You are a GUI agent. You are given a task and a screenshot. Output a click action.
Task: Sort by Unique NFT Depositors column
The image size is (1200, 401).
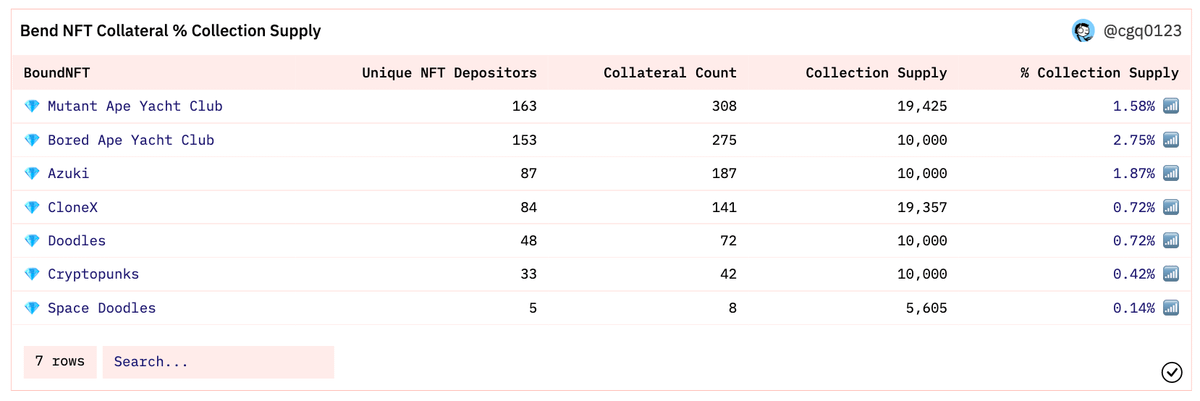click(x=449, y=73)
